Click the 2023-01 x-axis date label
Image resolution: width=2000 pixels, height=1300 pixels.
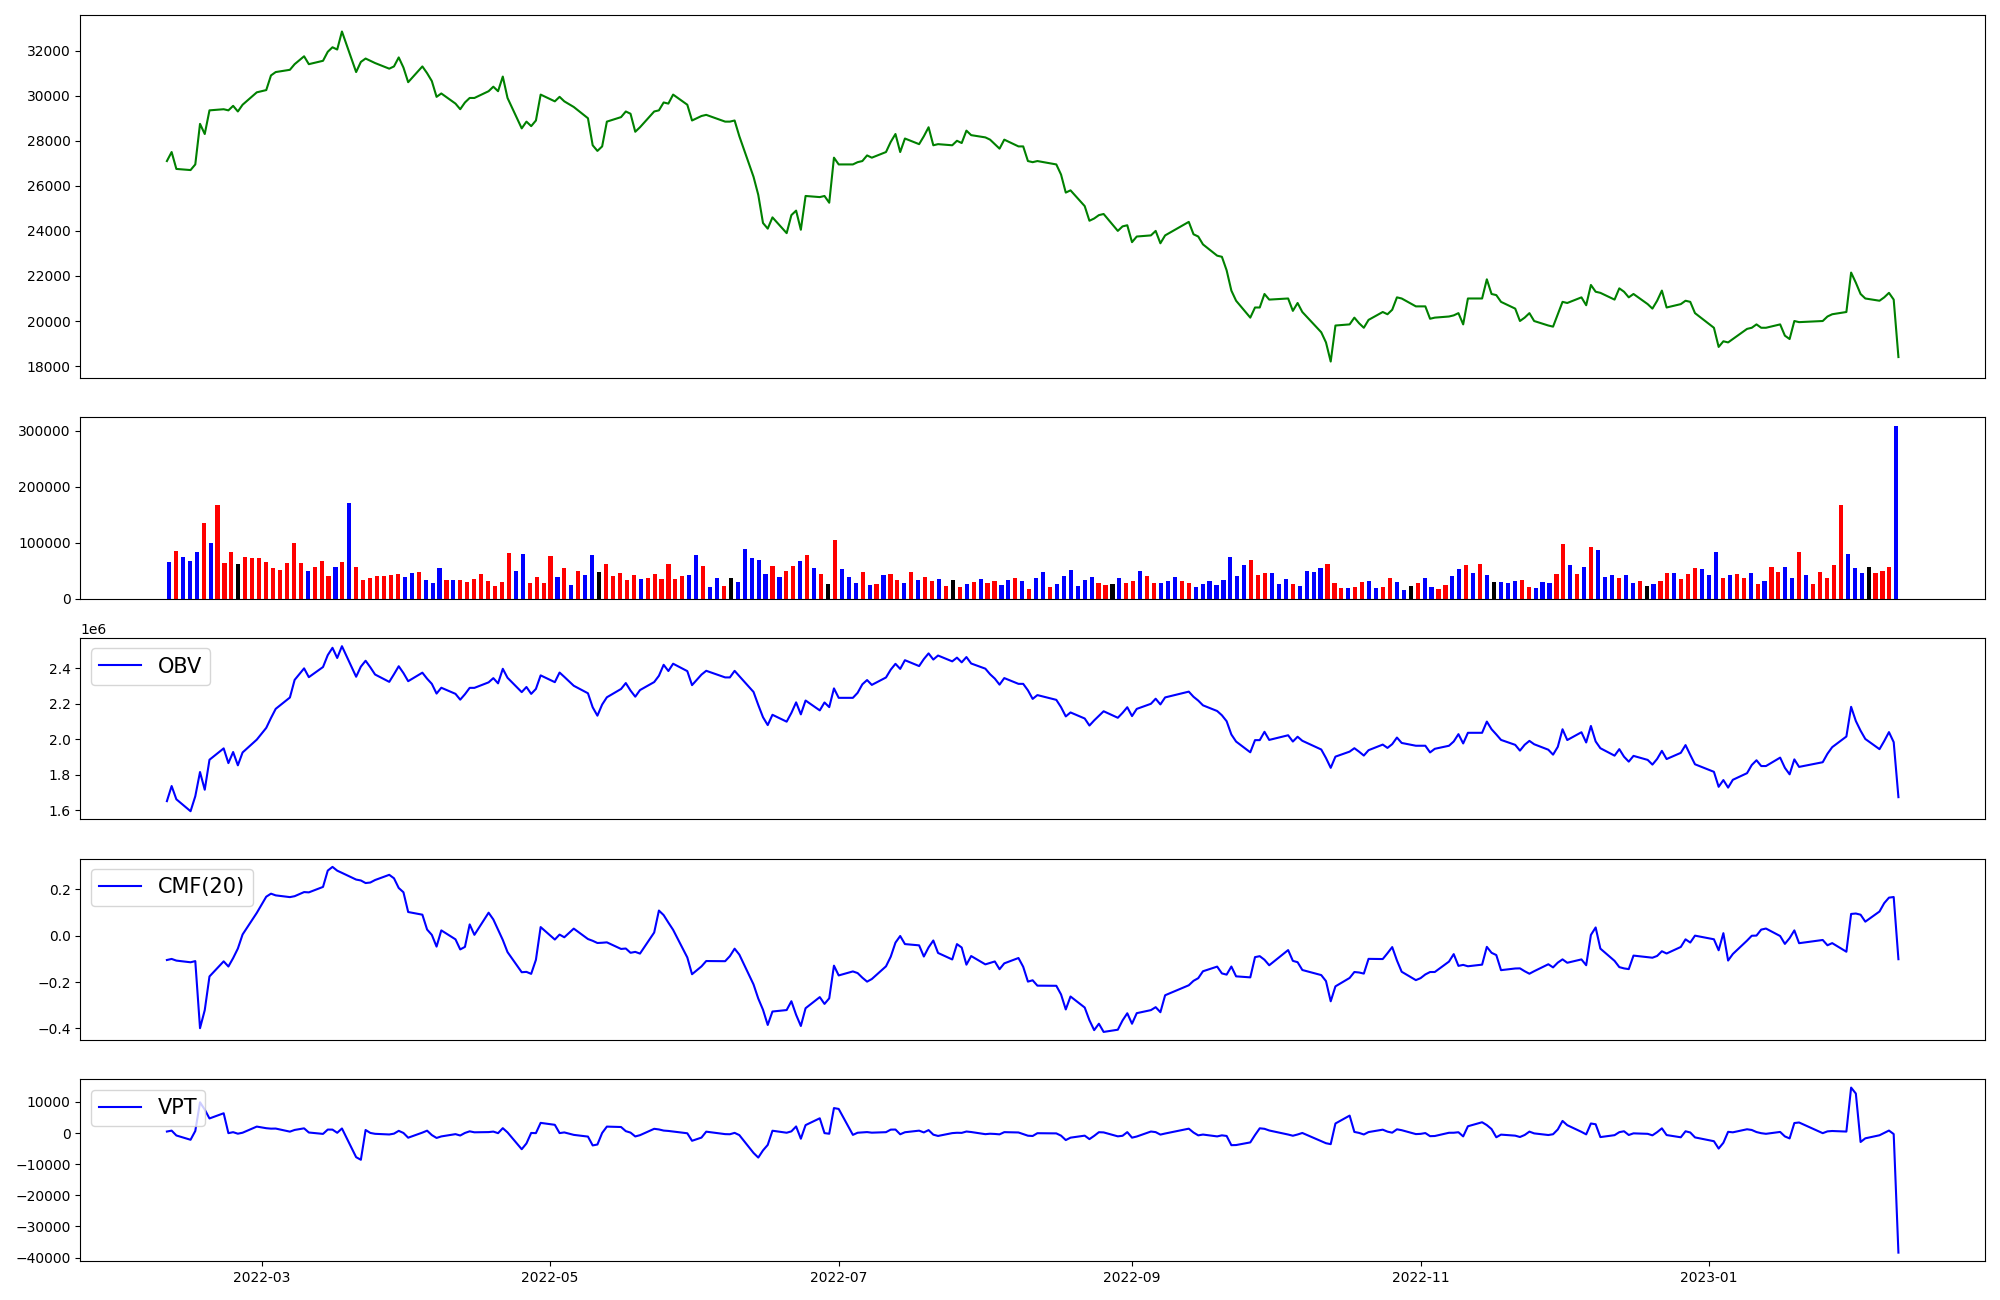pyautogui.click(x=1709, y=1277)
